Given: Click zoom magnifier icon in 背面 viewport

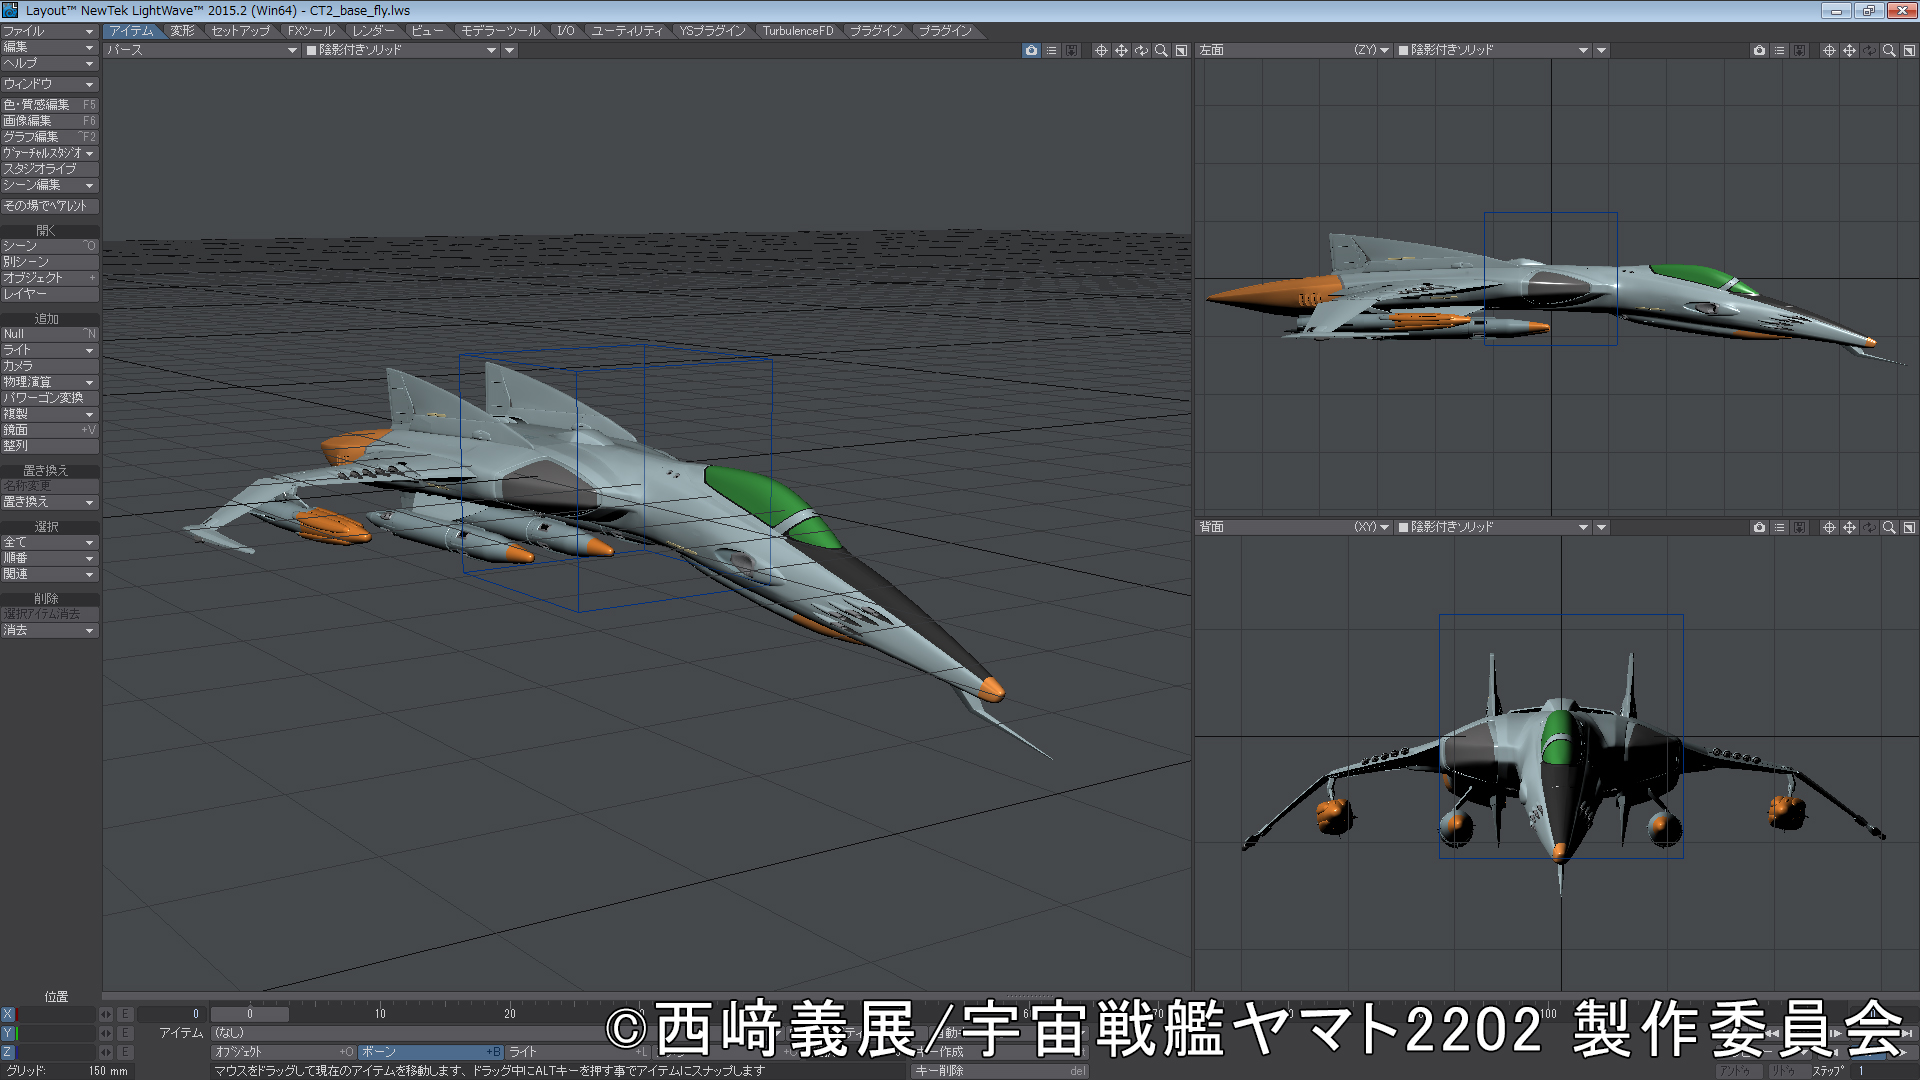Looking at the screenshot, I should (1889, 527).
